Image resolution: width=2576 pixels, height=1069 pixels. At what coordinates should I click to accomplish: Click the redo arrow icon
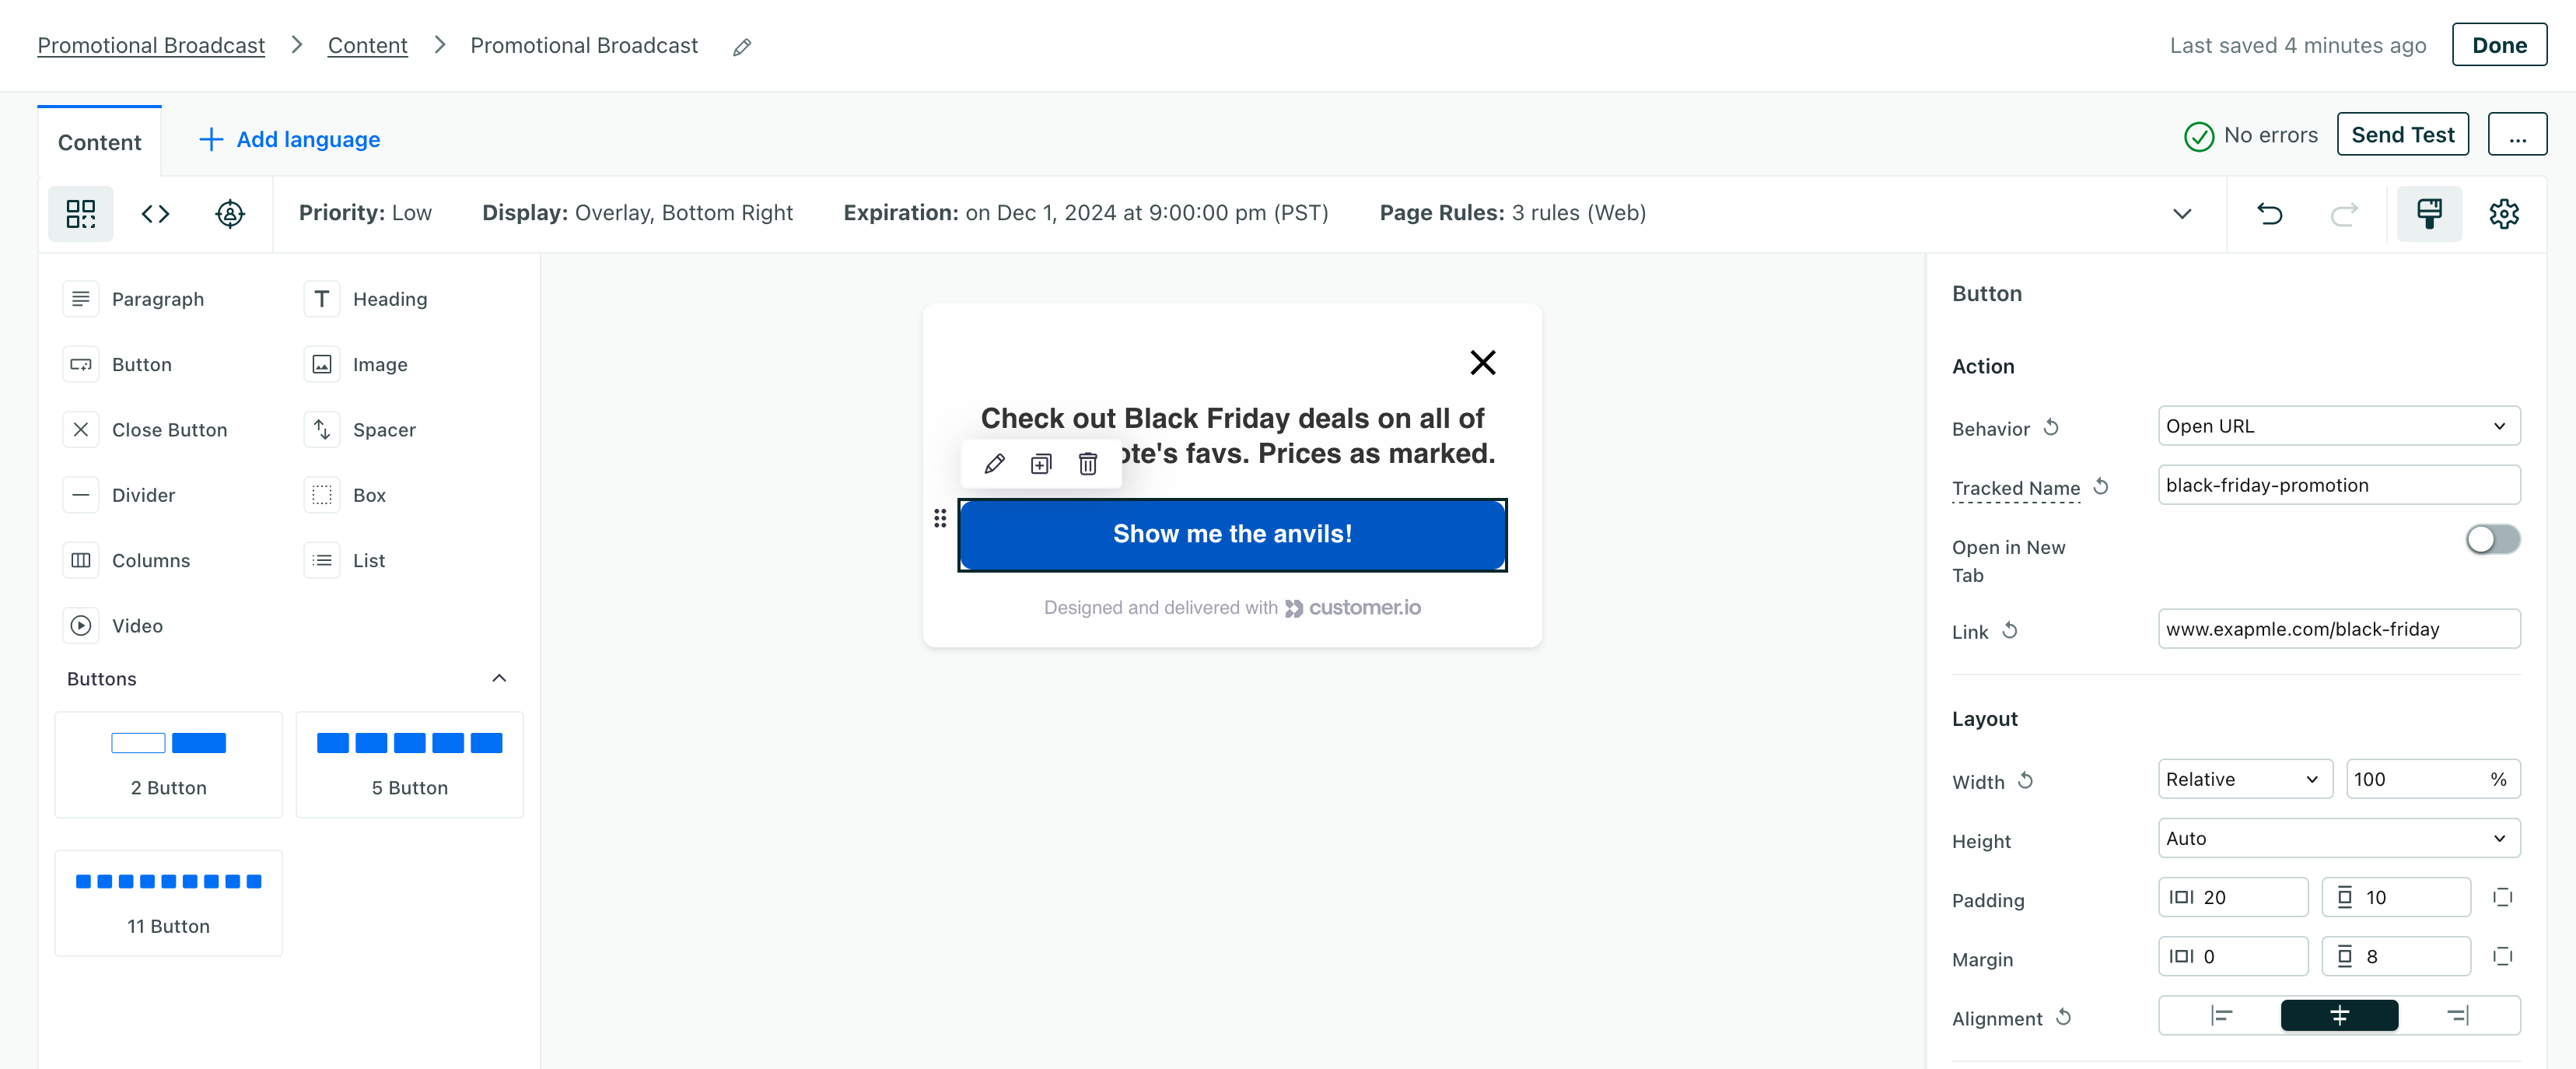tap(2343, 212)
